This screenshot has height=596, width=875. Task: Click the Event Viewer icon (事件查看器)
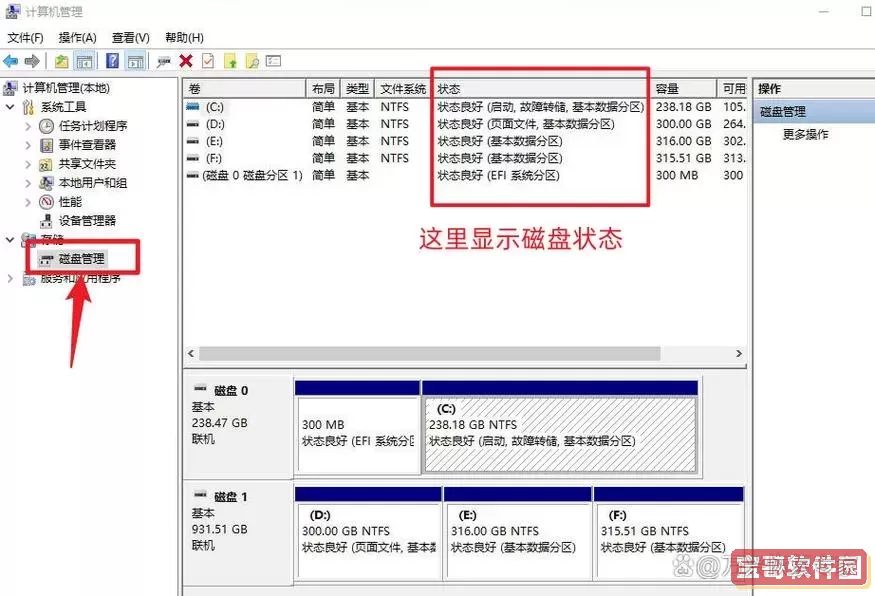(46, 145)
